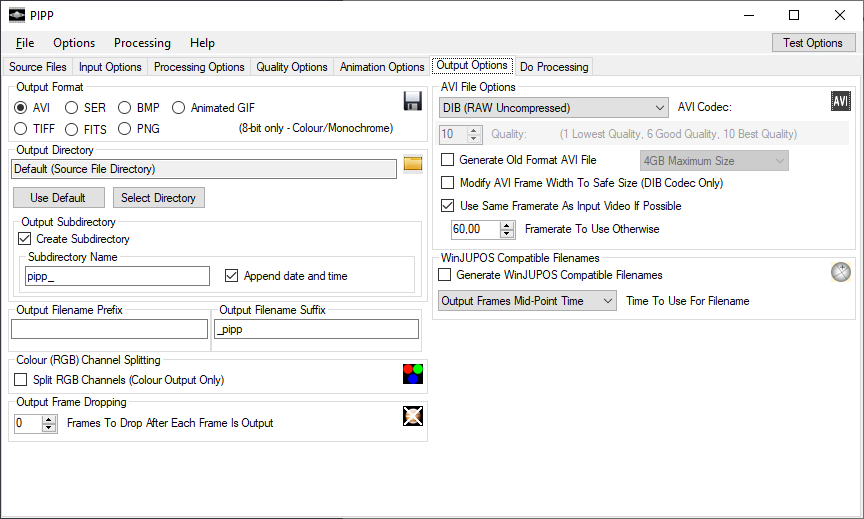Open the Options menu
864x519 pixels.
[74, 43]
